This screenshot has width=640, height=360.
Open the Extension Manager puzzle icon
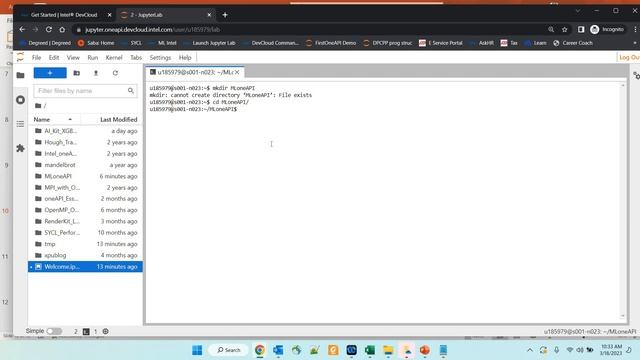click(20, 148)
